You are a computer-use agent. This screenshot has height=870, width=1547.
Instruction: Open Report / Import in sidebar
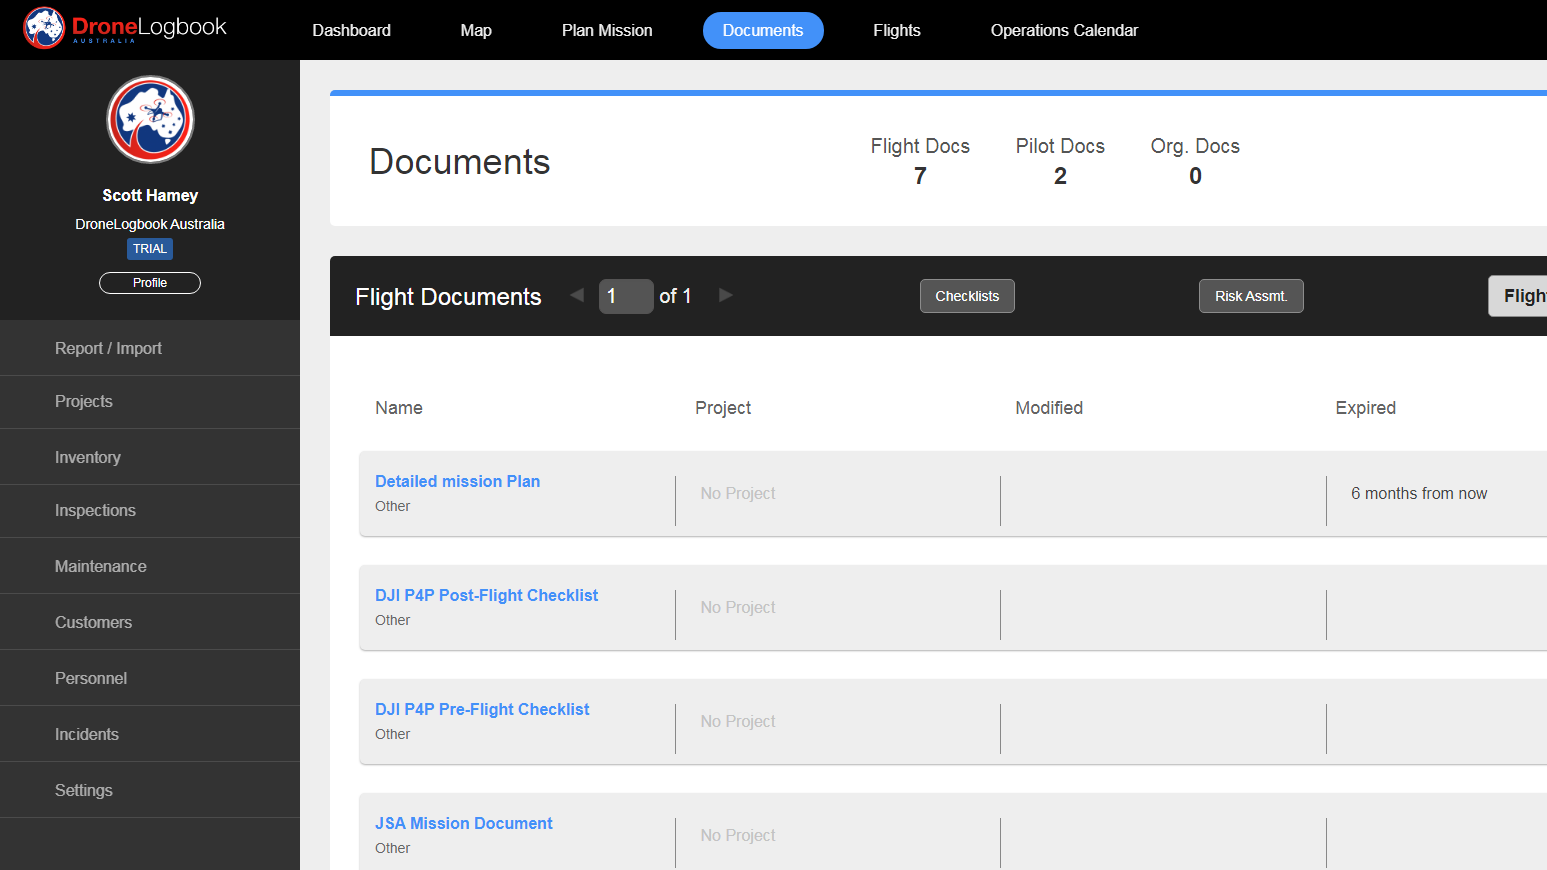pos(150,348)
